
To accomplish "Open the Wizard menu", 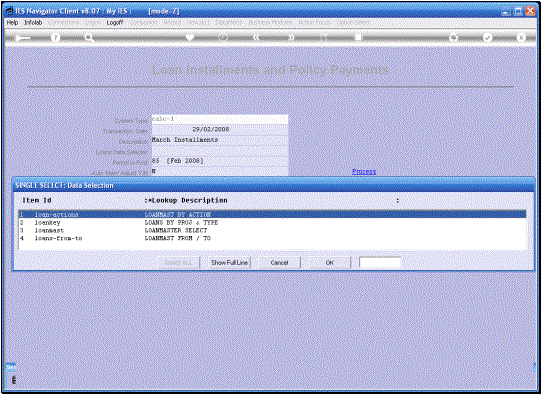I will pos(172,22).
